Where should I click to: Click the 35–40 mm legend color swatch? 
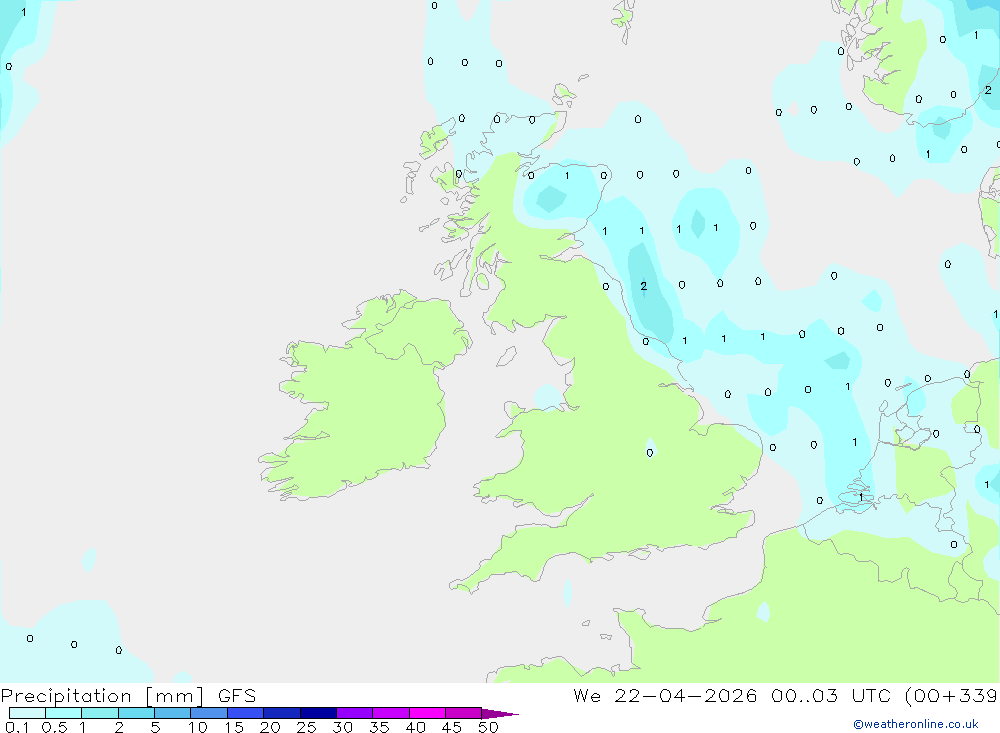coord(391,713)
